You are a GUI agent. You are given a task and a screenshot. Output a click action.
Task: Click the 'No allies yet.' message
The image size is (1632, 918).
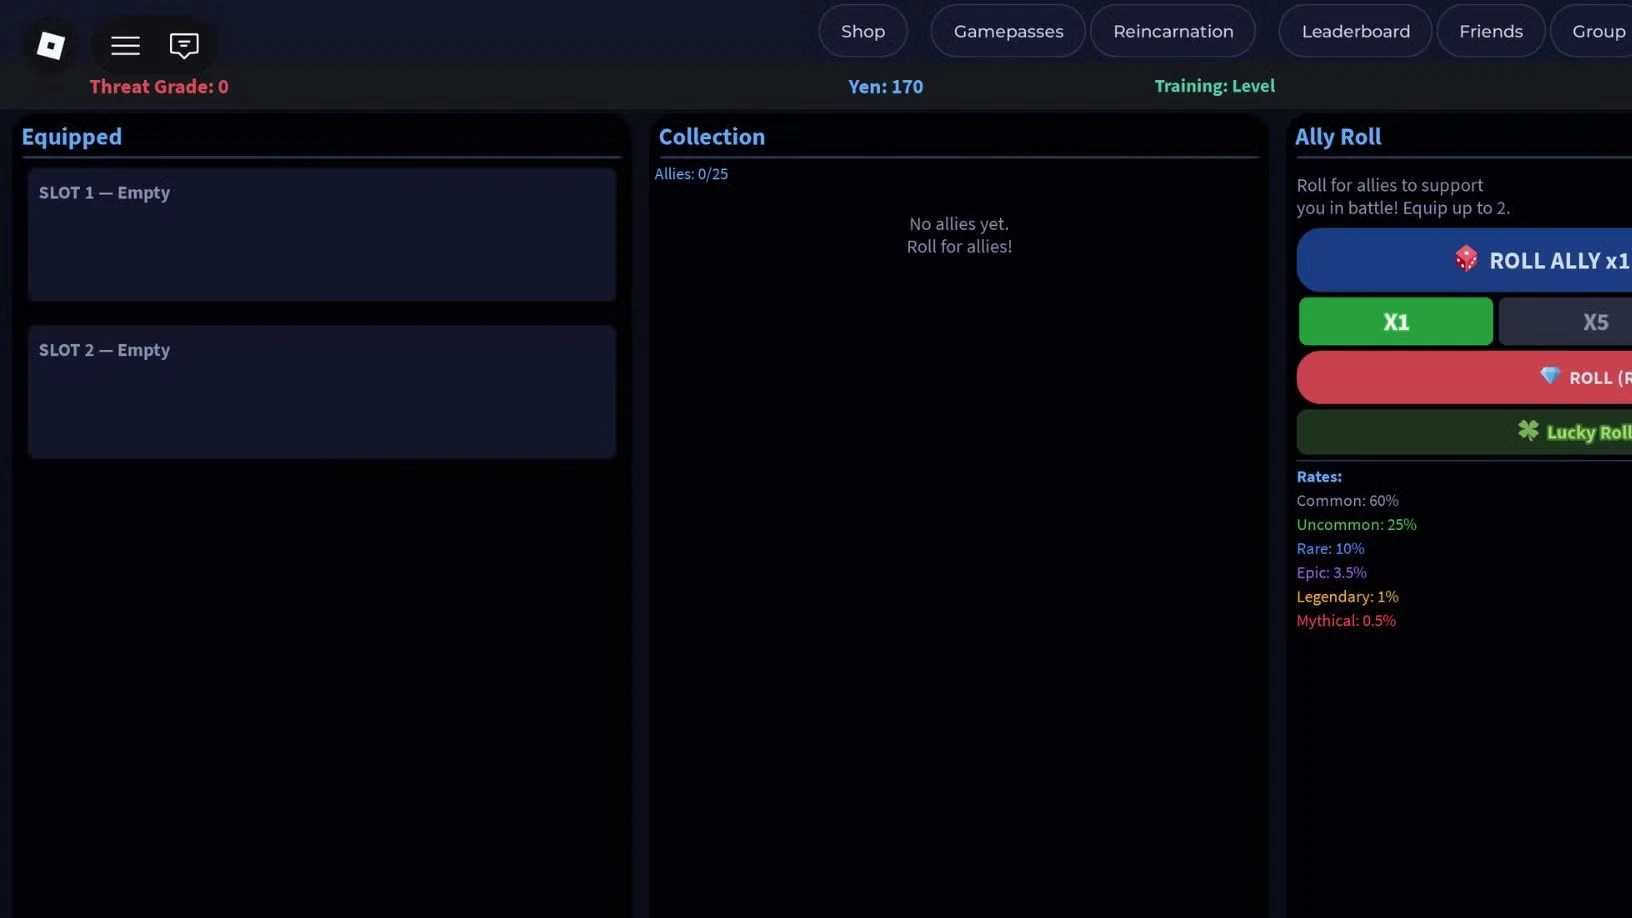(x=959, y=224)
